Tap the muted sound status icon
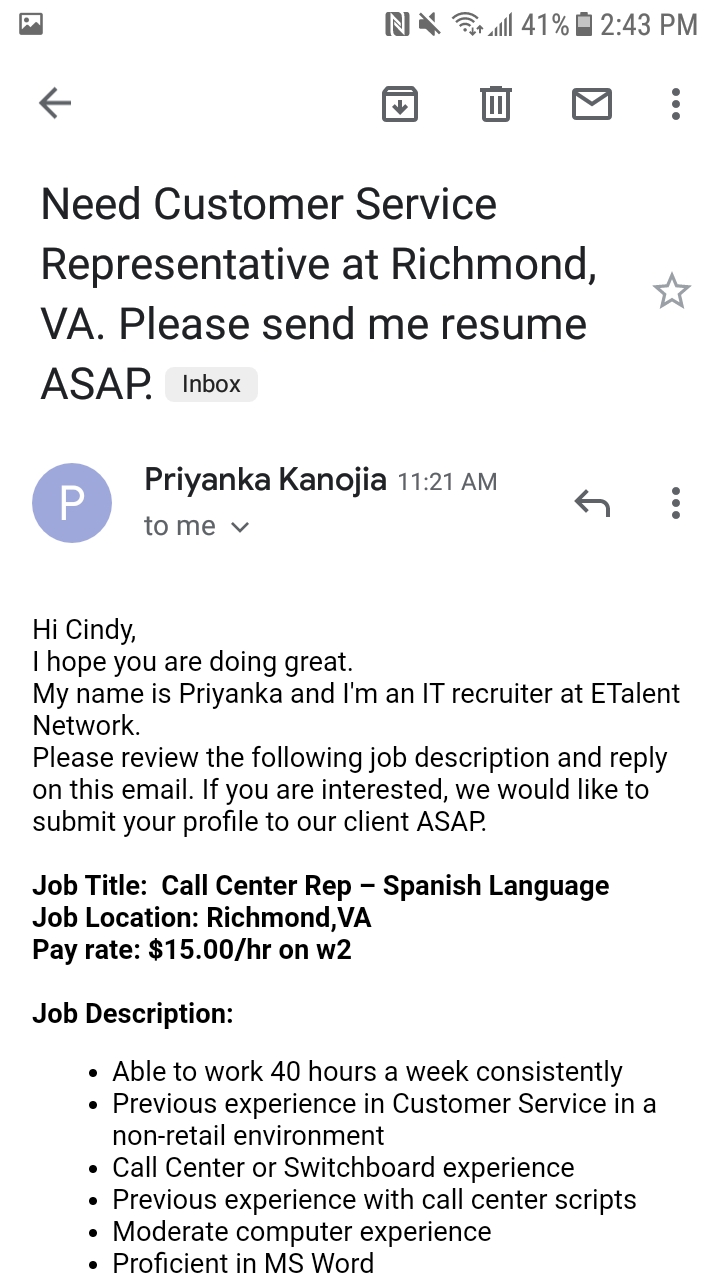Viewport: 720px width, 1280px height. tap(430, 24)
